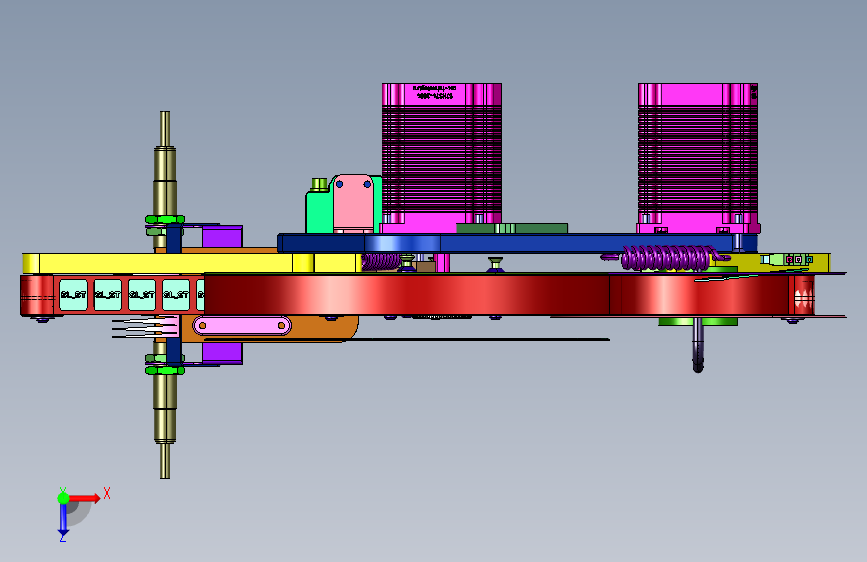
Task: Select the right magenta stepper motor
Action: [x=698, y=157]
